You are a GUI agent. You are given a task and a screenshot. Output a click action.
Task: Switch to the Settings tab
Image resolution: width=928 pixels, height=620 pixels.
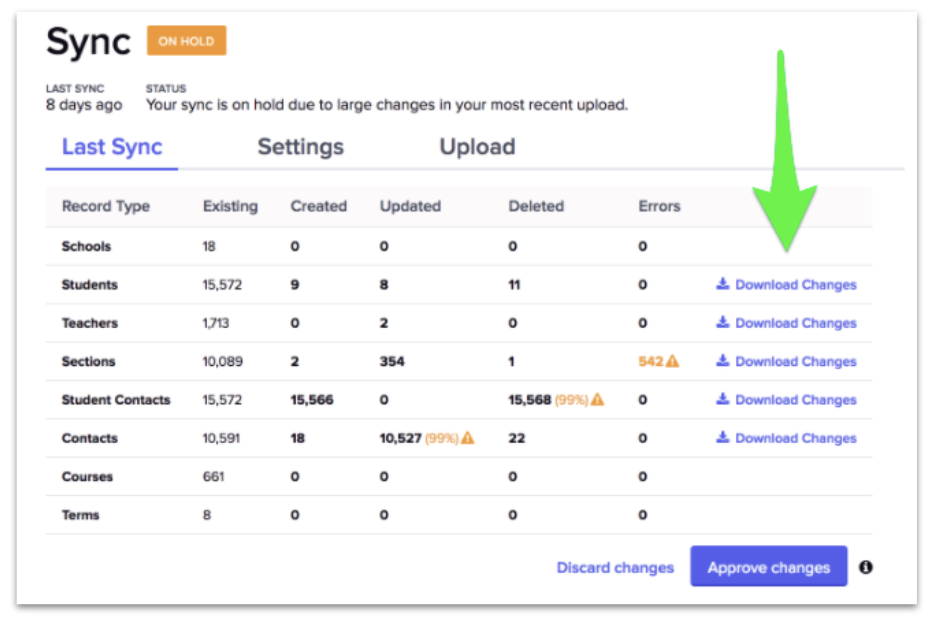(x=300, y=147)
